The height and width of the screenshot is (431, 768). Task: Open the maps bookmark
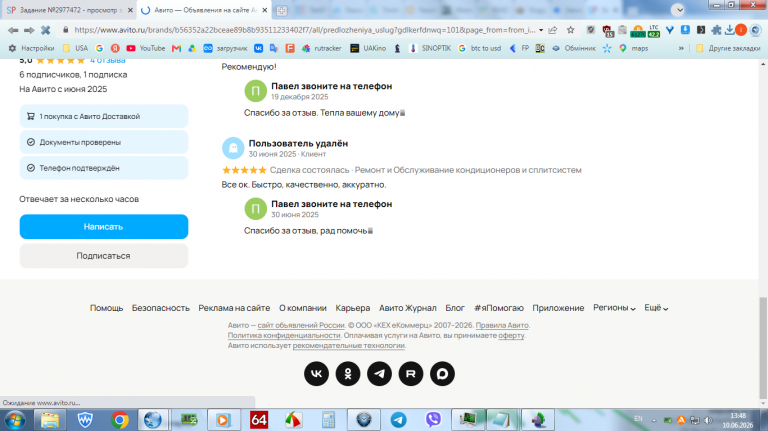point(633,48)
